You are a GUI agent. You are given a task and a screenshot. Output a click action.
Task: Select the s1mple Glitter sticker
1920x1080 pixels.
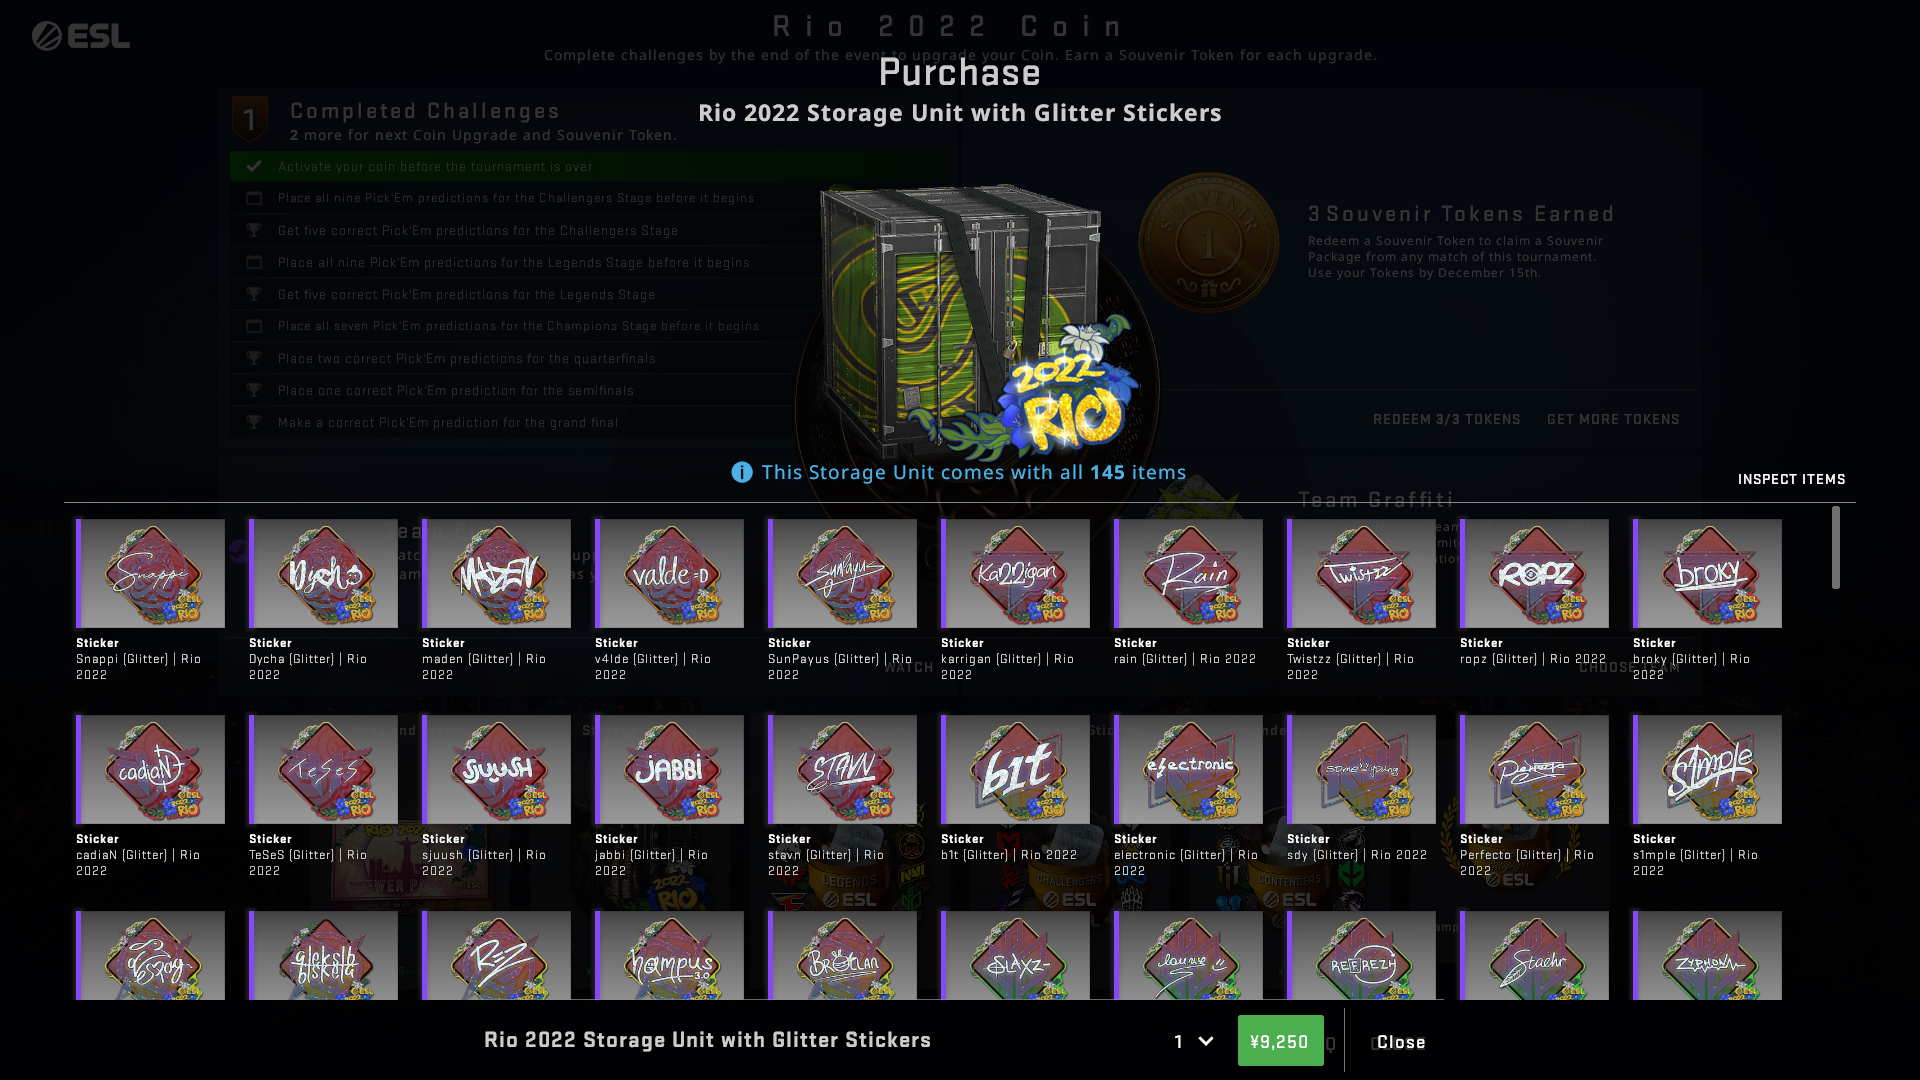coord(1707,769)
